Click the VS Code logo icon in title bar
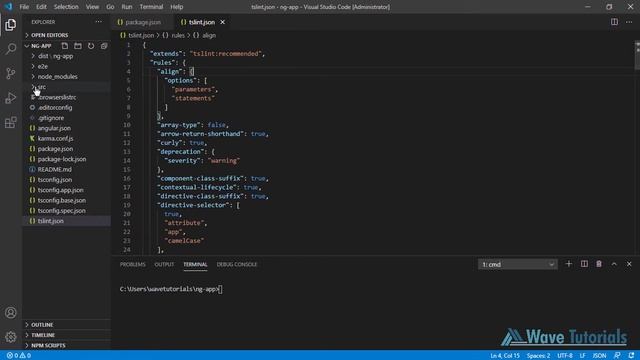Viewport: 640px width, 360px height. (x=8, y=7)
